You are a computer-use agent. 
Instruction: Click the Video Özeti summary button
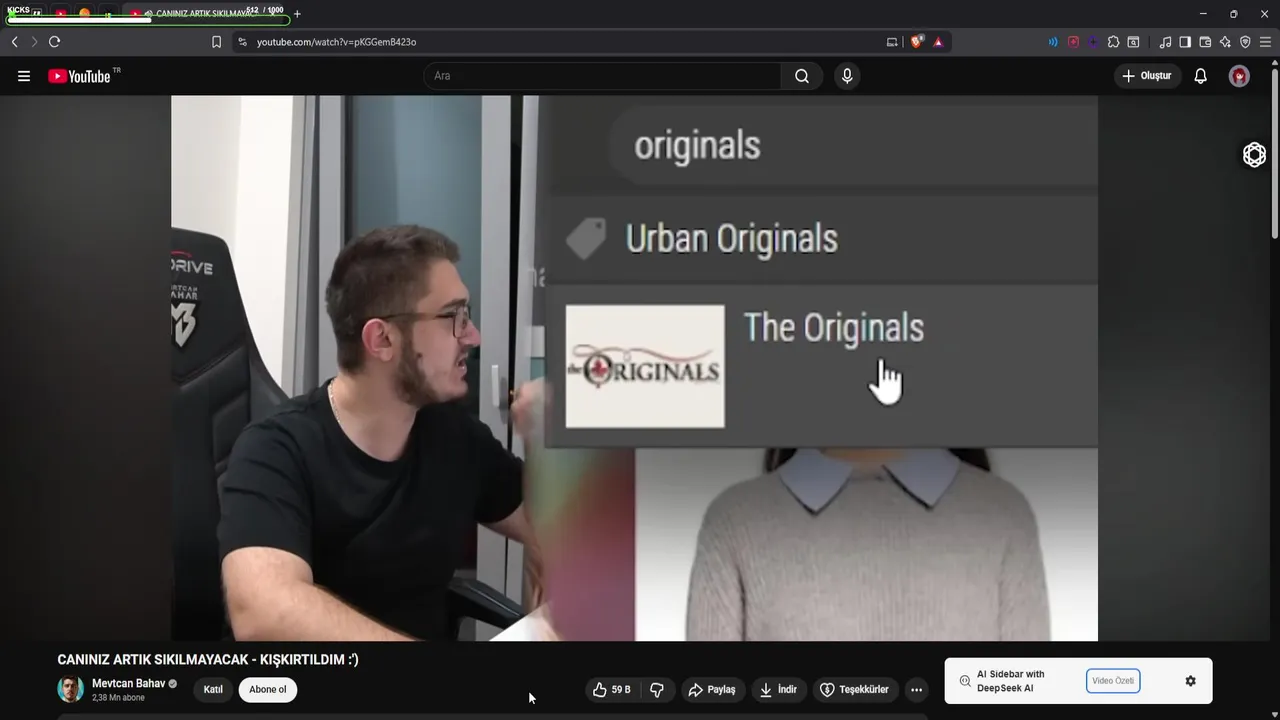[x=1113, y=681]
